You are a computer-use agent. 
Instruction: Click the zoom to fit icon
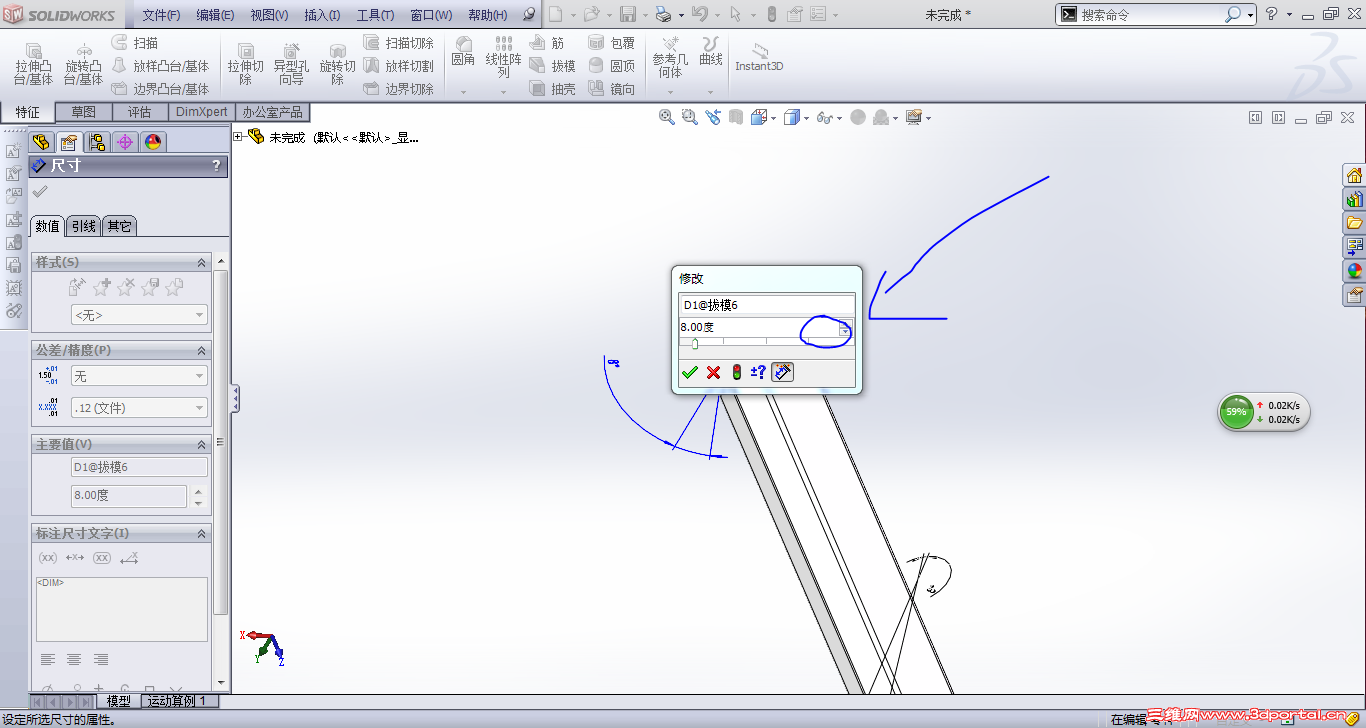pyautogui.click(x=666, y=117)
